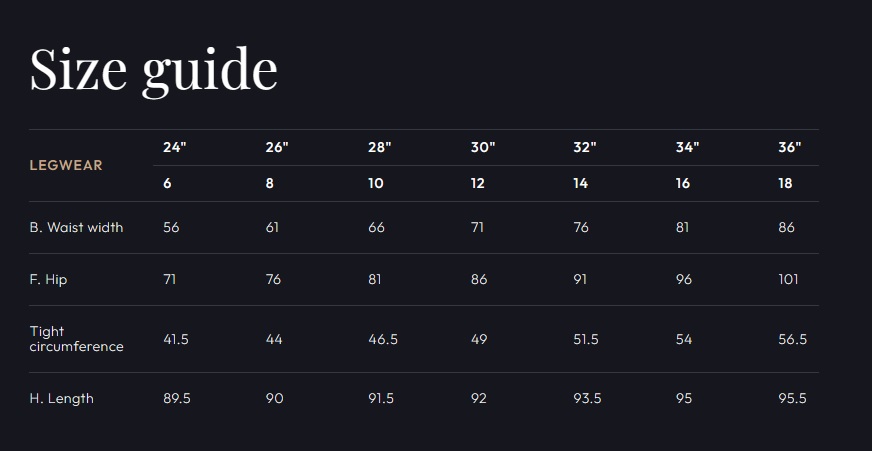This screenshot has height=451, width=873.
Task: Click tight circumference value 41.5
Action: (176, 339)
